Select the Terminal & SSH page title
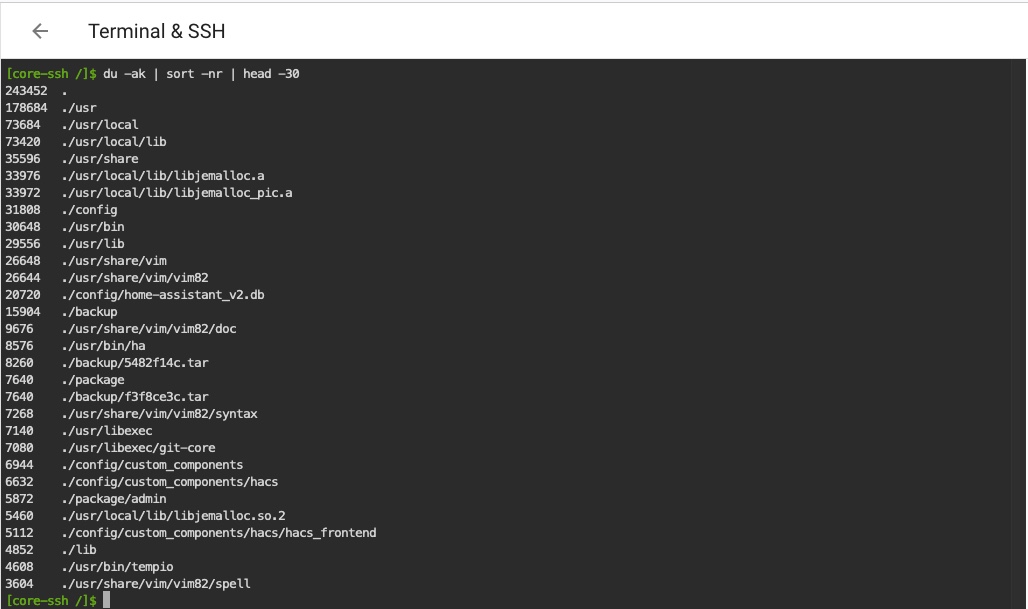Image resolution: width=1028 pixels, height=609 pixels. click(x=156, y=31)
